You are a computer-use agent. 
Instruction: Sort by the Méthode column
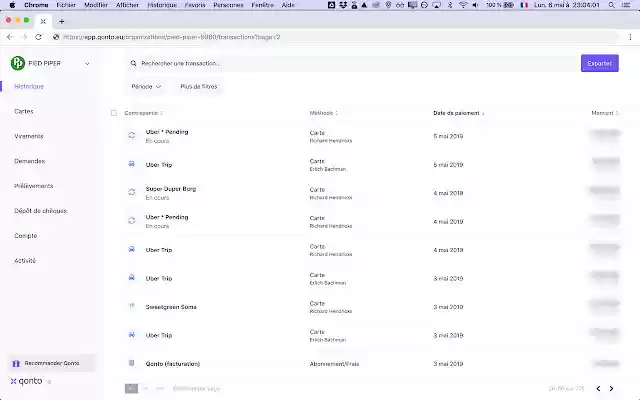click(324, 113)
